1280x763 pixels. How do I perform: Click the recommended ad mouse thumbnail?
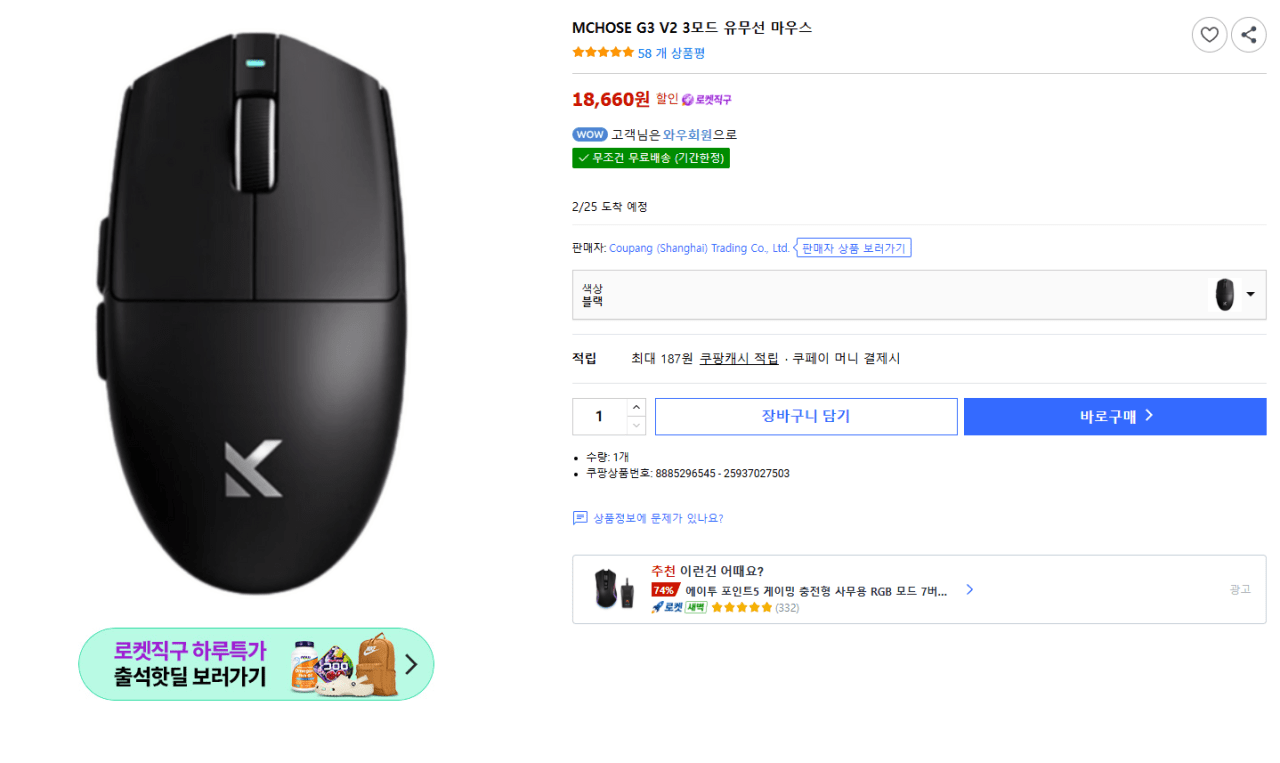click(x=612, y=589)
